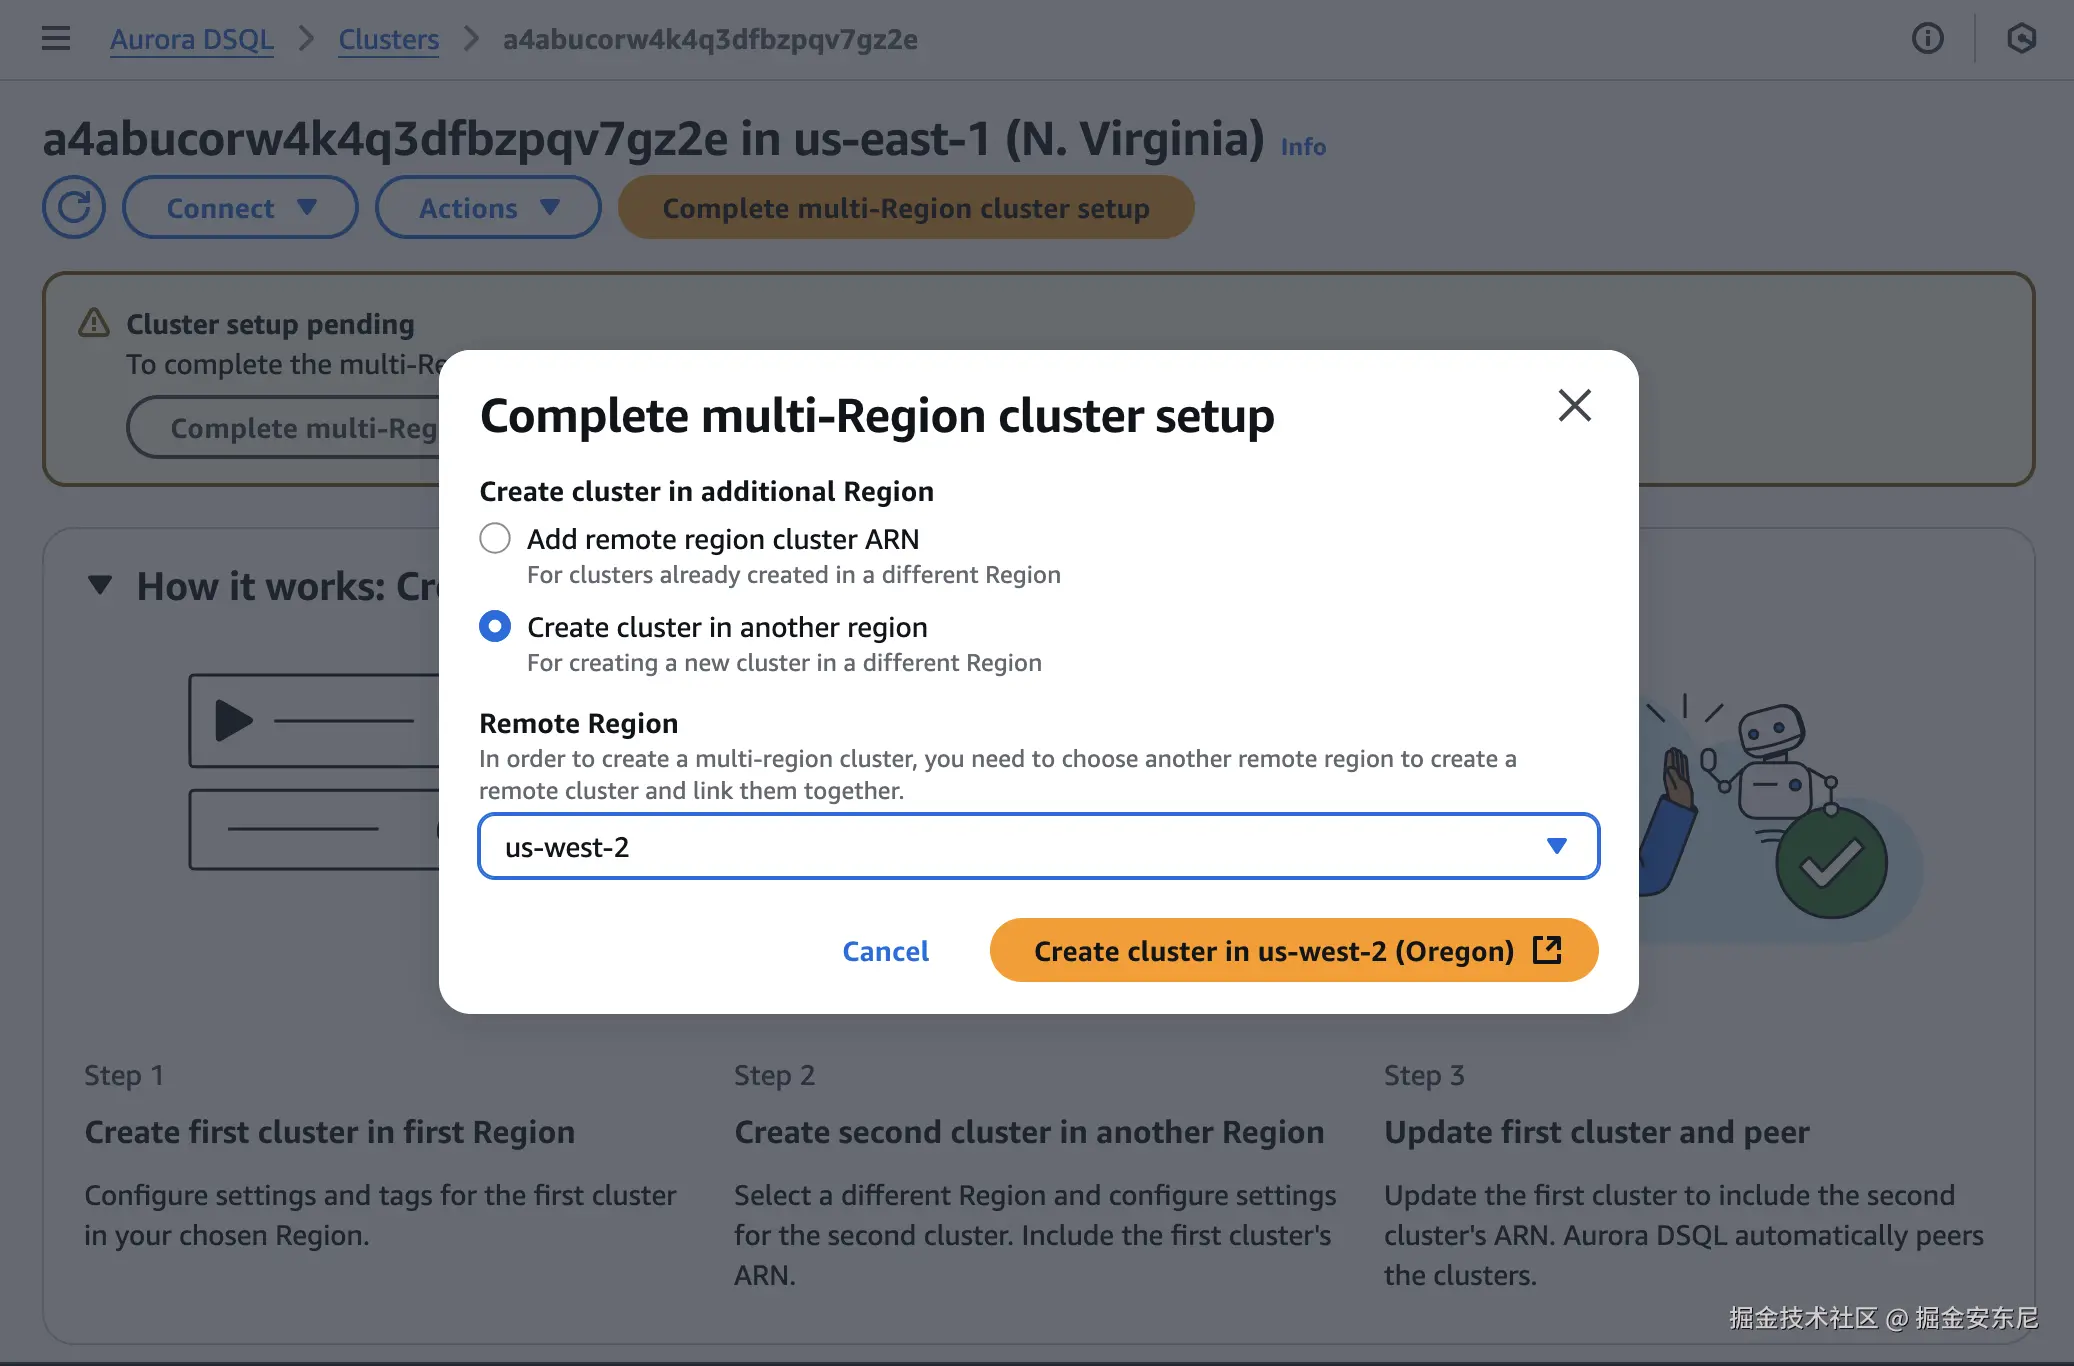Select Add remote region cluster ARN
The image size is (2074, 1366).
pyautogui.click(x=495, y=539)
